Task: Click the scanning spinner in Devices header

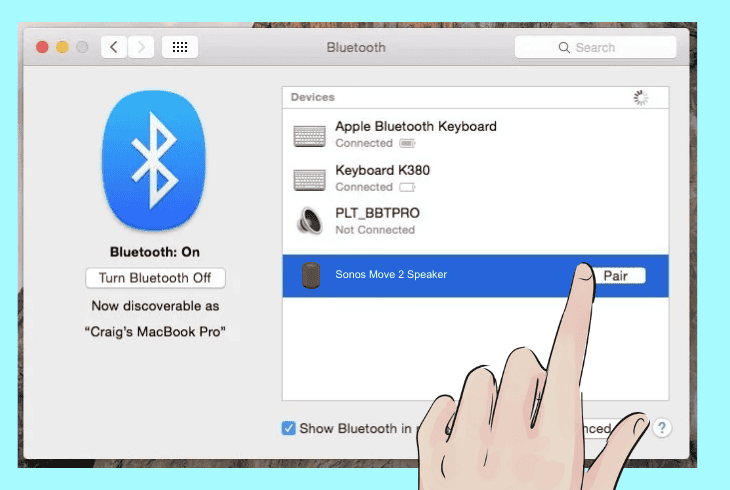Action: [x=641, y=98]
